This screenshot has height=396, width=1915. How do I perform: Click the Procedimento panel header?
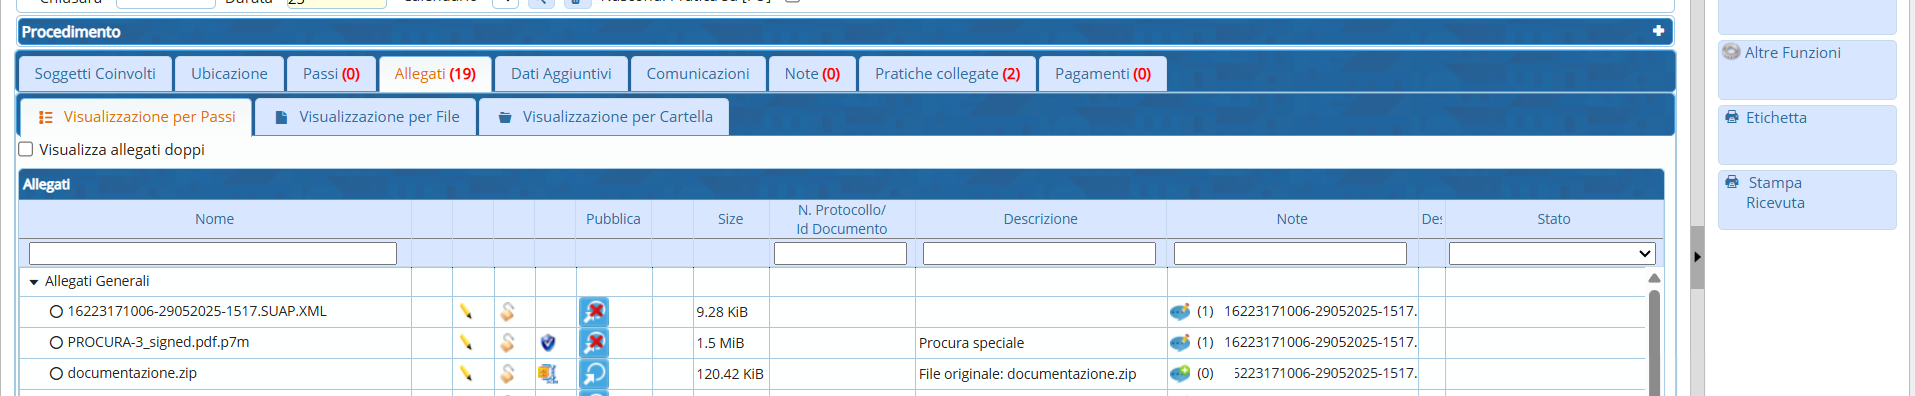[845, 31]
